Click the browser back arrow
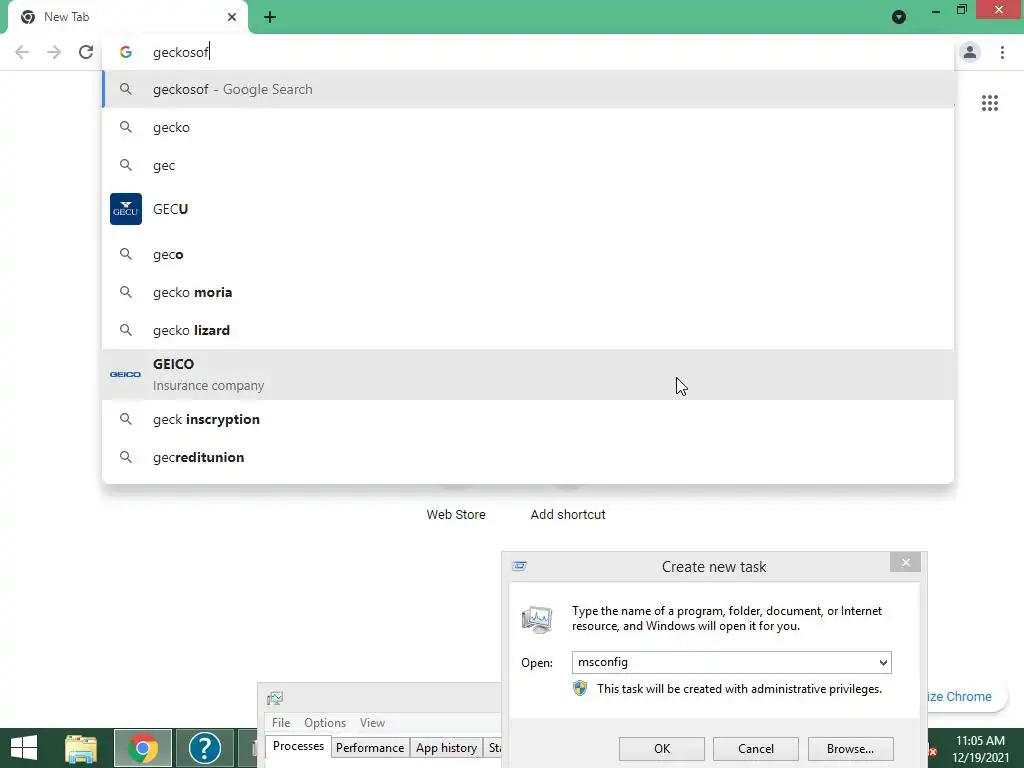 (22, 52)
